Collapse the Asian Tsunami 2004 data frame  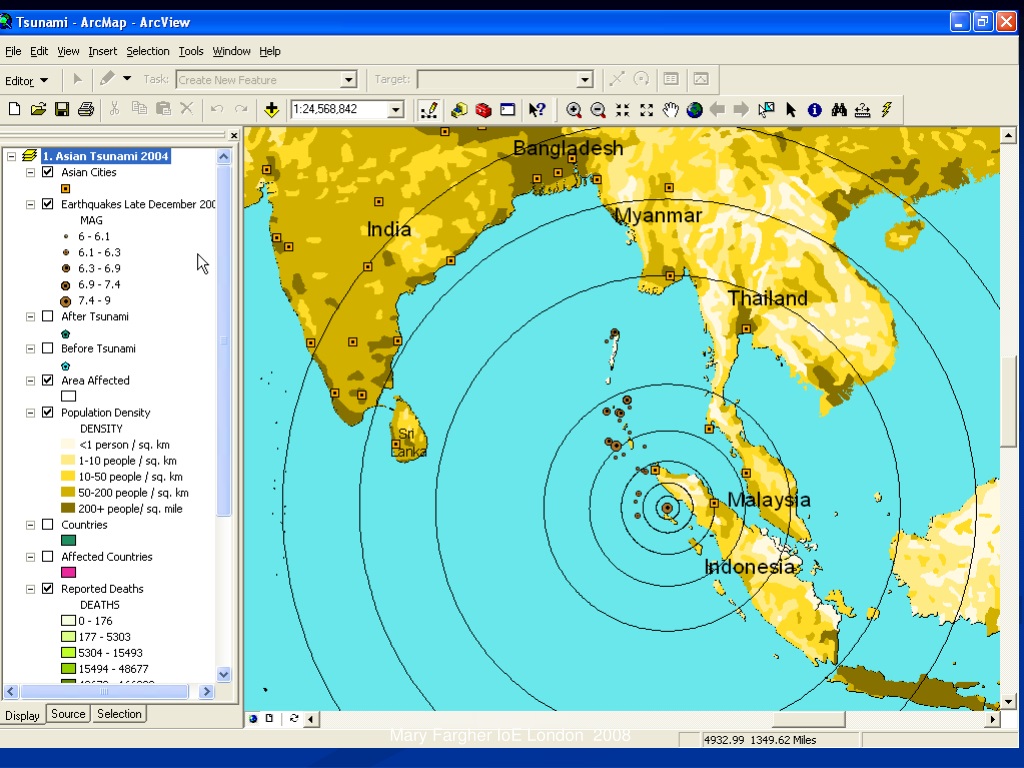click(11, 156)
